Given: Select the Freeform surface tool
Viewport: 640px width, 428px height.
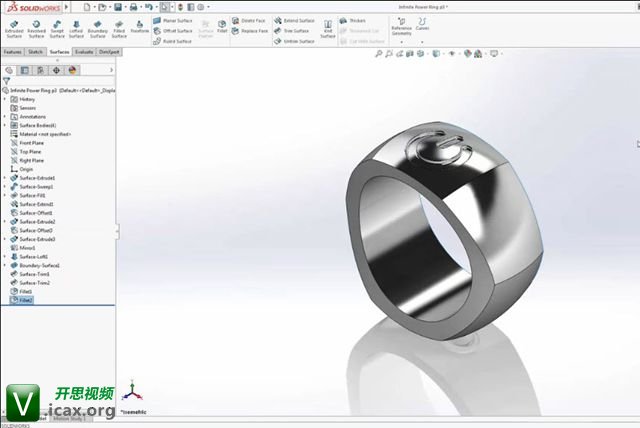Looking at the screenshot, I should click(140, 27).
